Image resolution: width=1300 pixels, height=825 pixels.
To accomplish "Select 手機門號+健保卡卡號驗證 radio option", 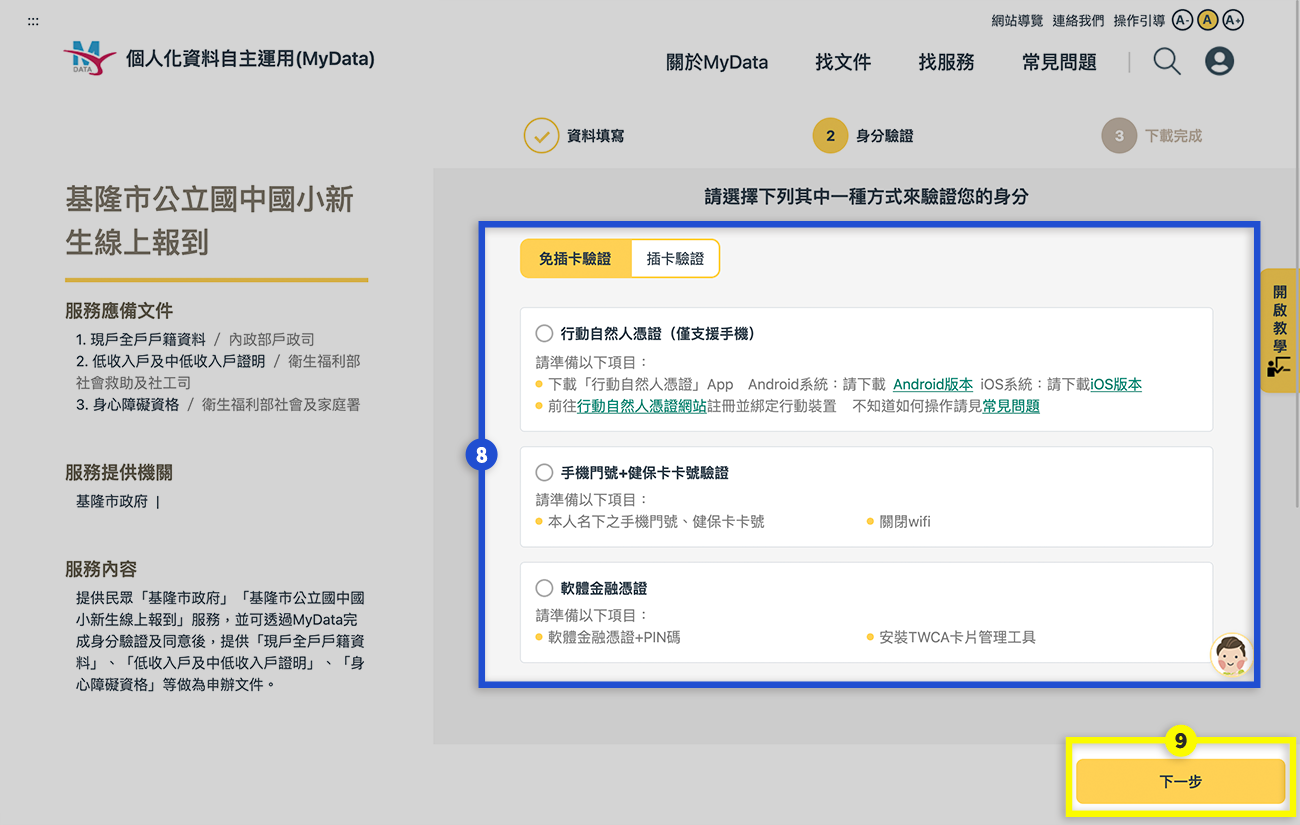I will tap(544, 472).
